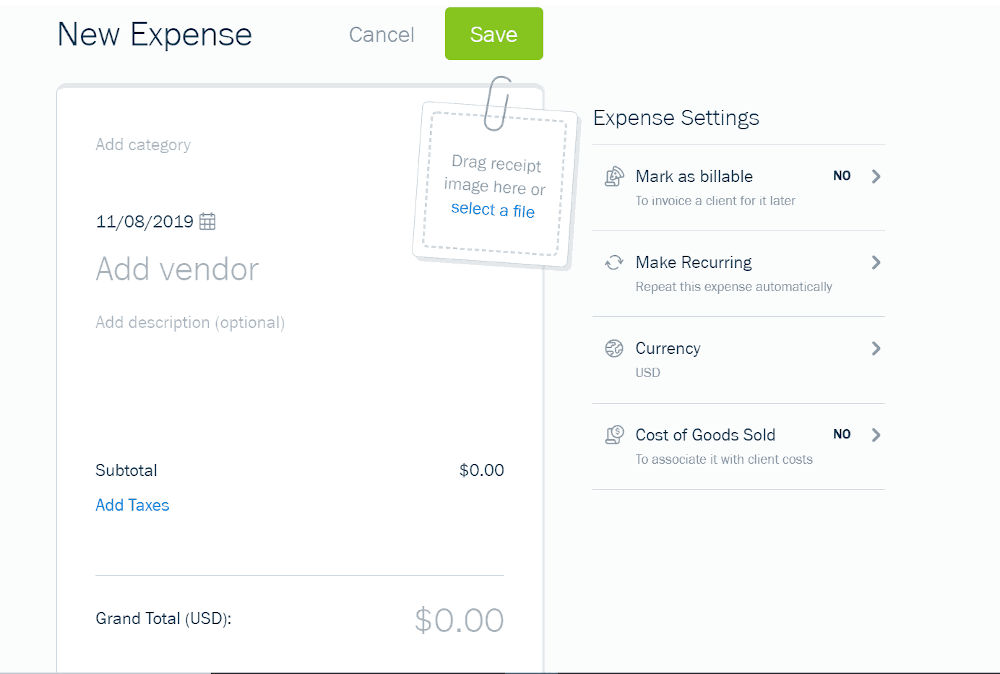Expand the Make Recurring chevron
1000x674 pixels.
point(876,263)
